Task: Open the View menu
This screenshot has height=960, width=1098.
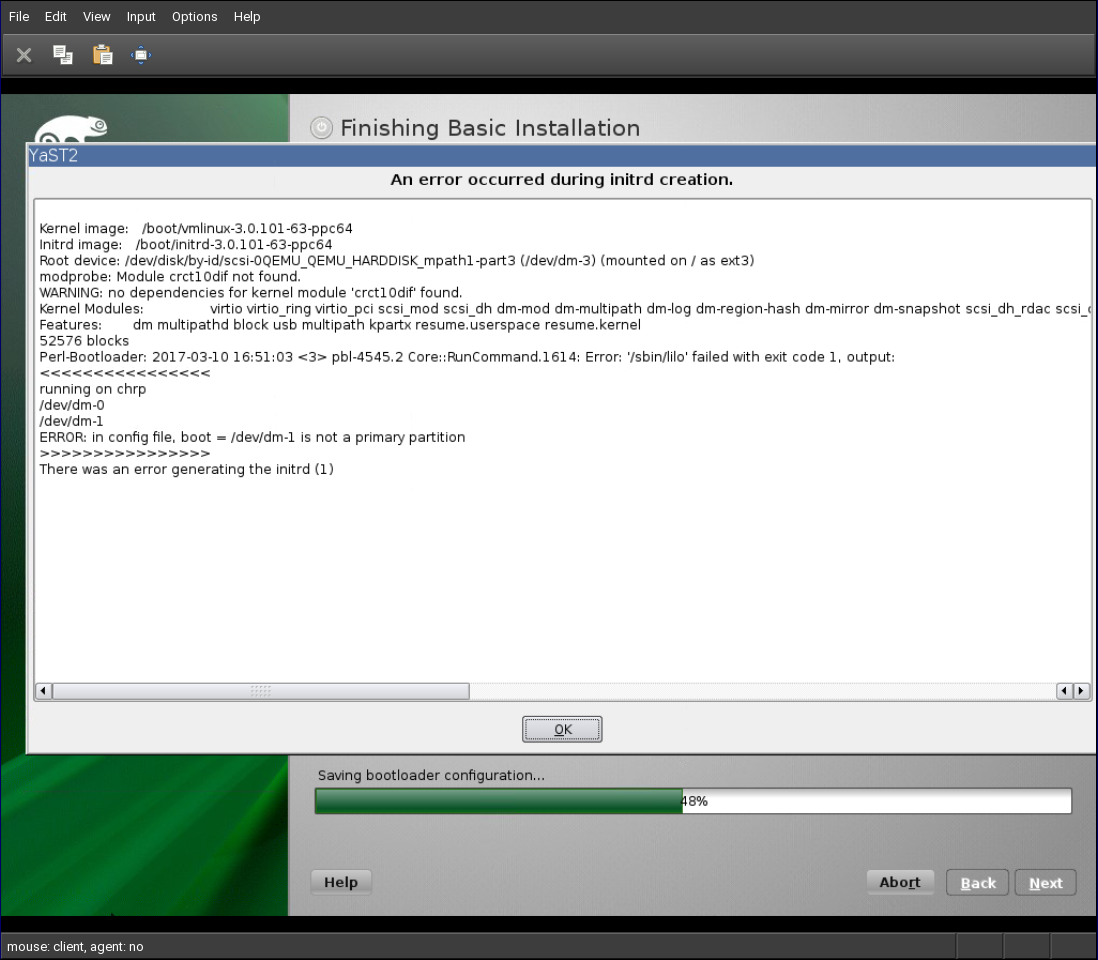Action: [x=97, y=17]
